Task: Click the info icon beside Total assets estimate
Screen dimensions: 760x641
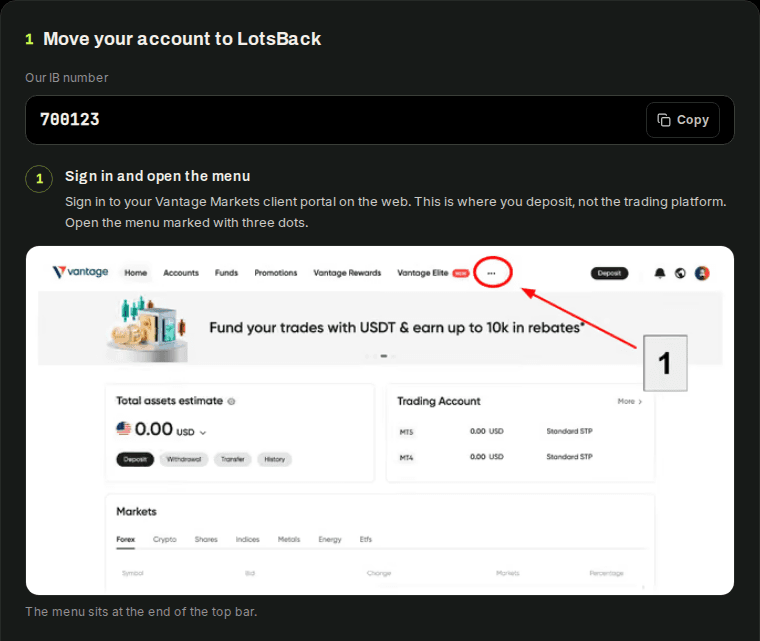Action: point(231,401)
